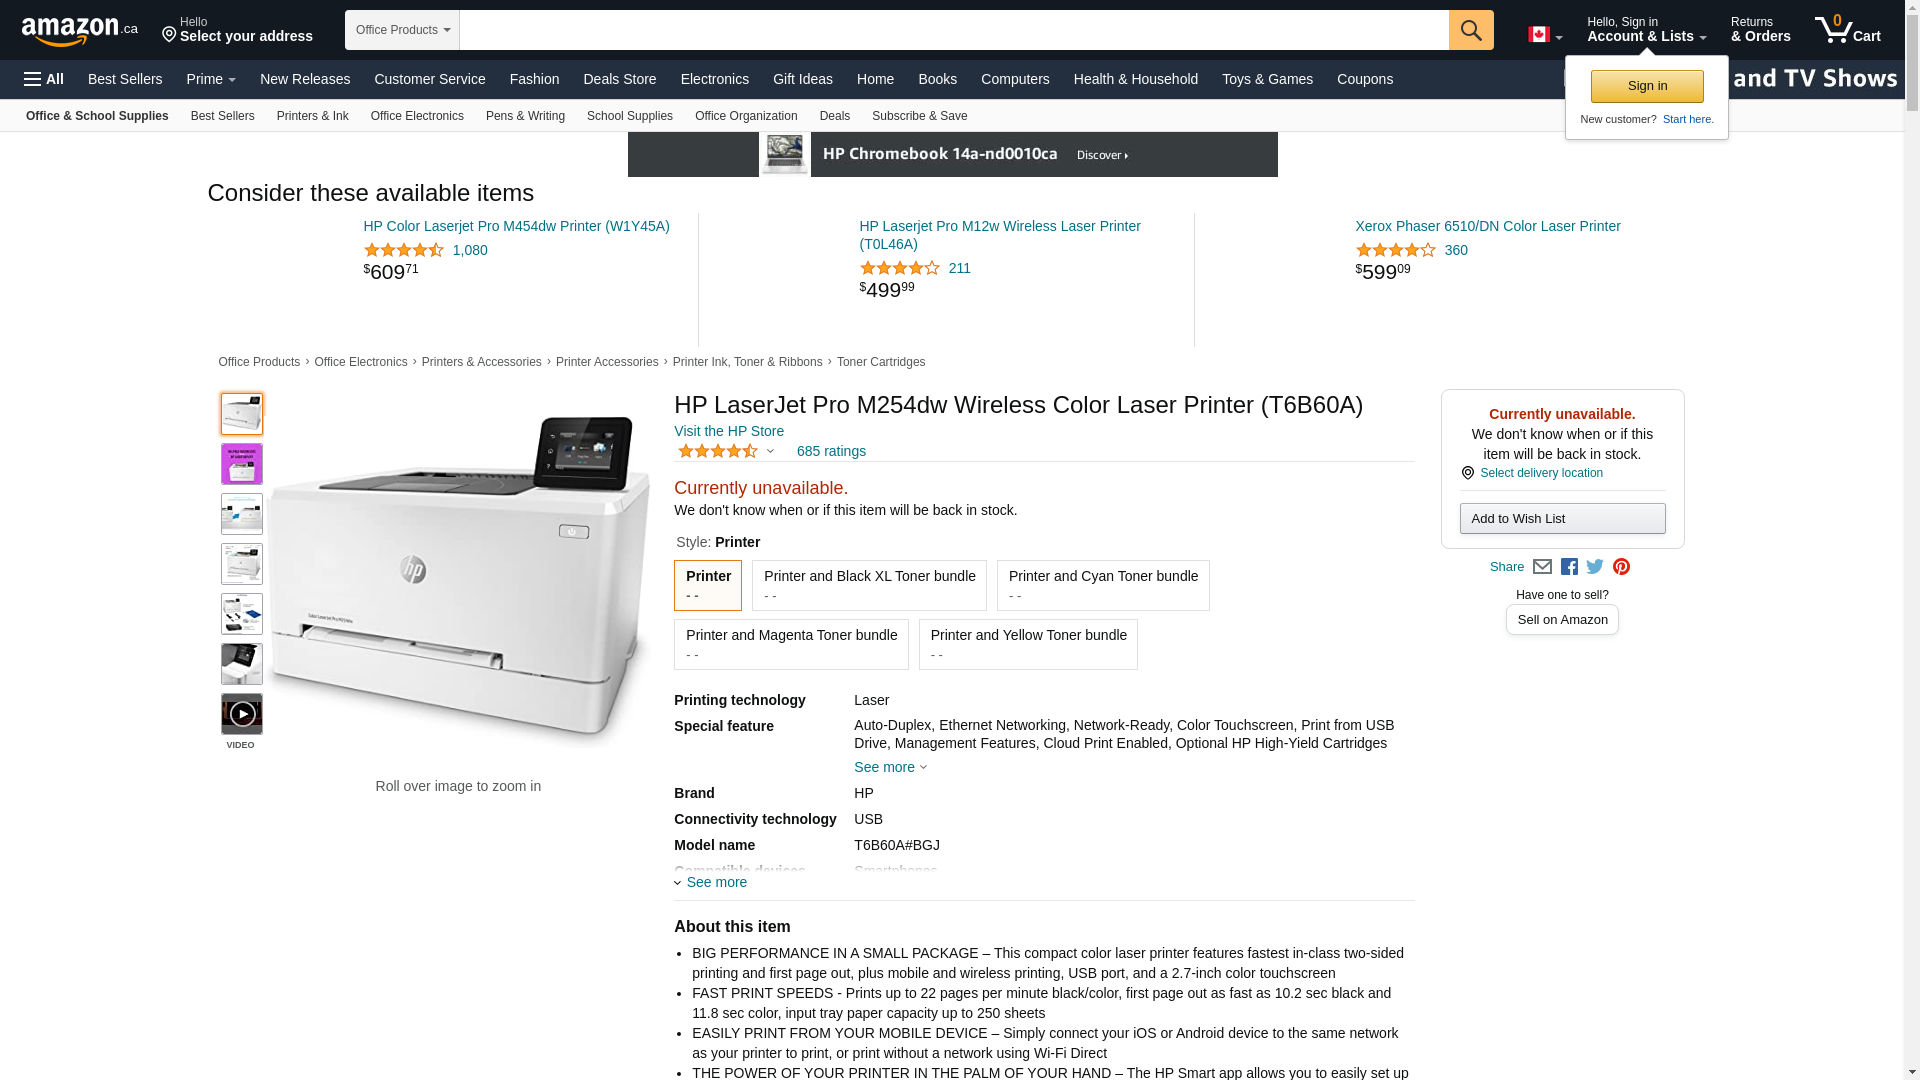Viewport: 1920px width, 1080px height.
Task: Choose Printer and Black XL Toner bundle
Action: (x=869, y=585)
